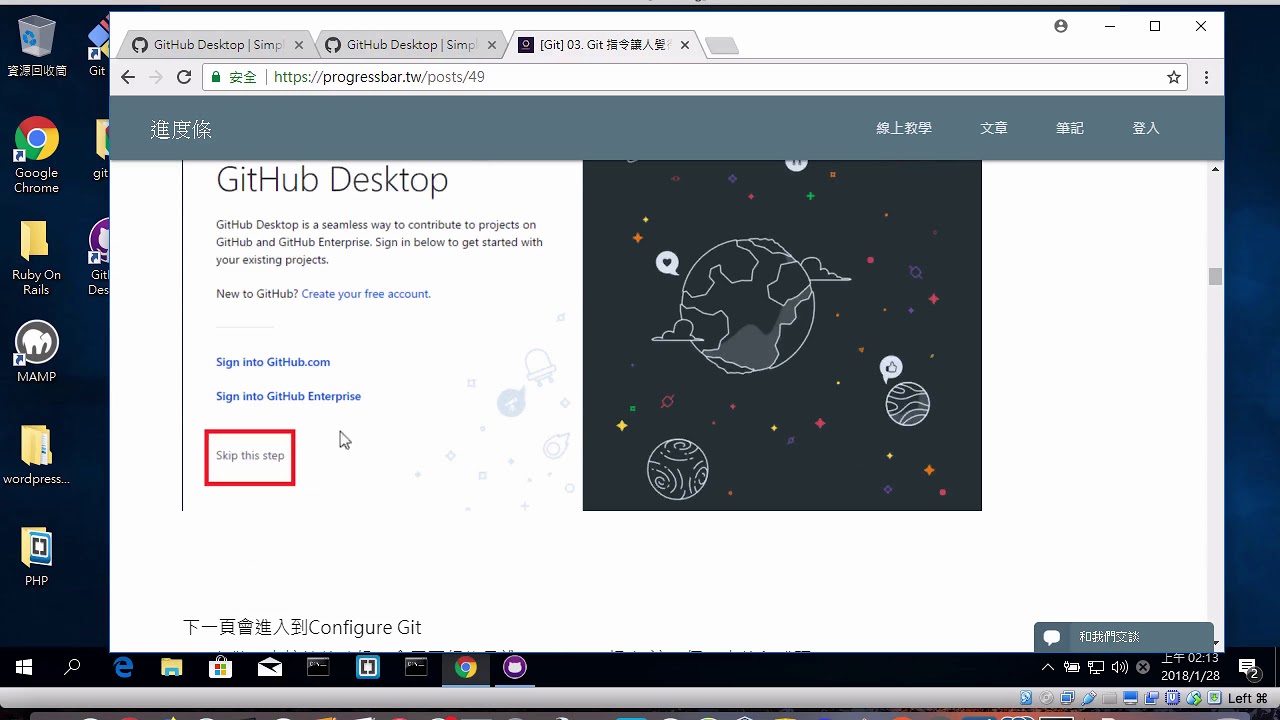Select the Ruby On Rails desktop folder
Screen dimensions: 1280x720
[37, 258]
